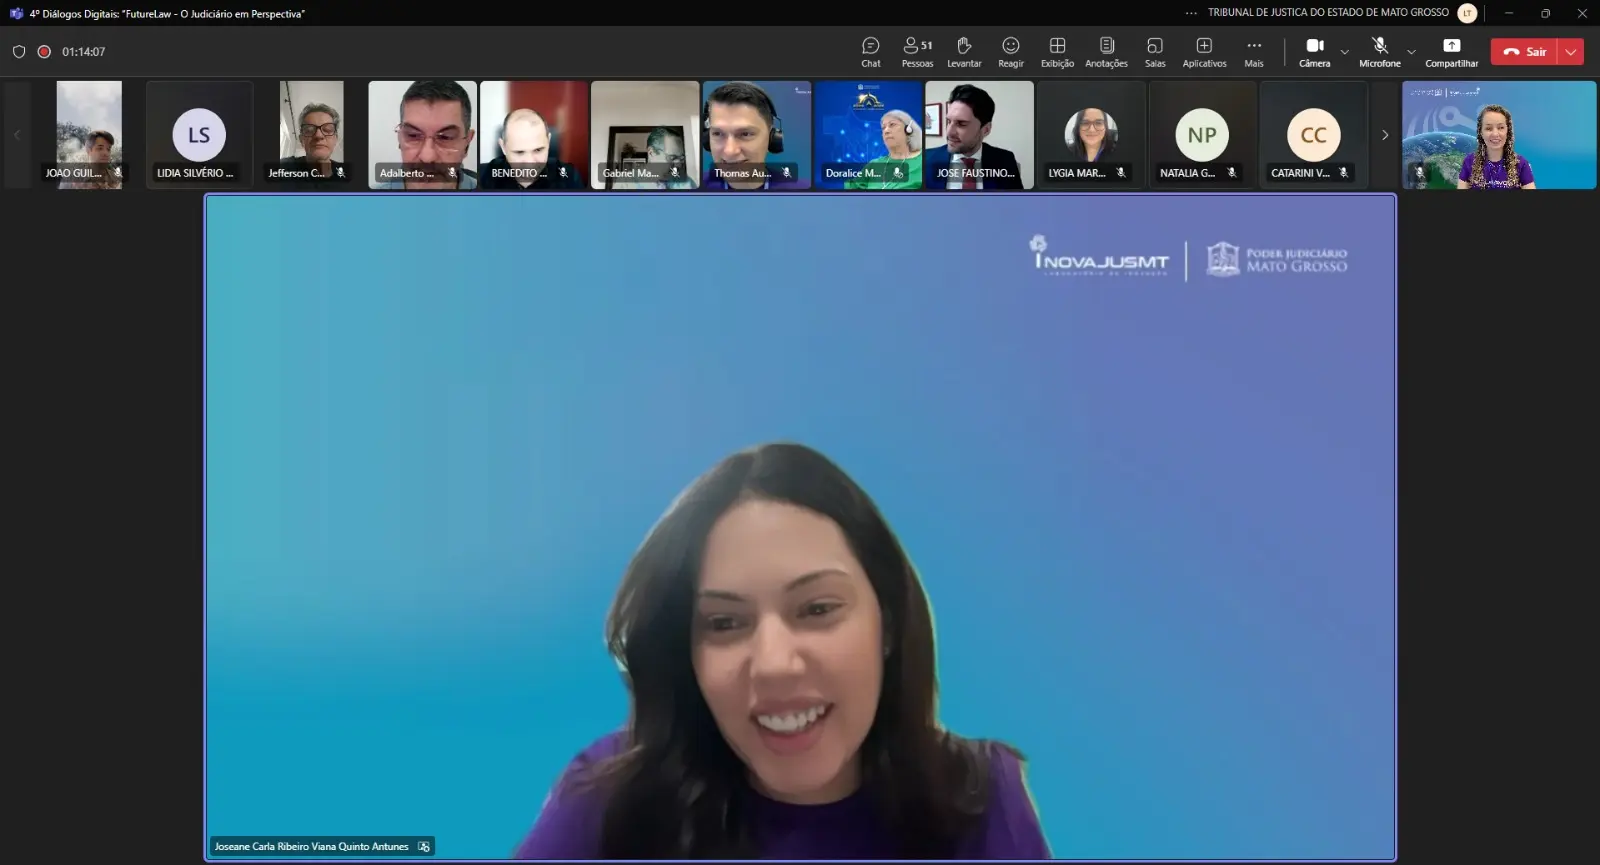Open dropdown arrow next to Sair

click(1571, 52)
